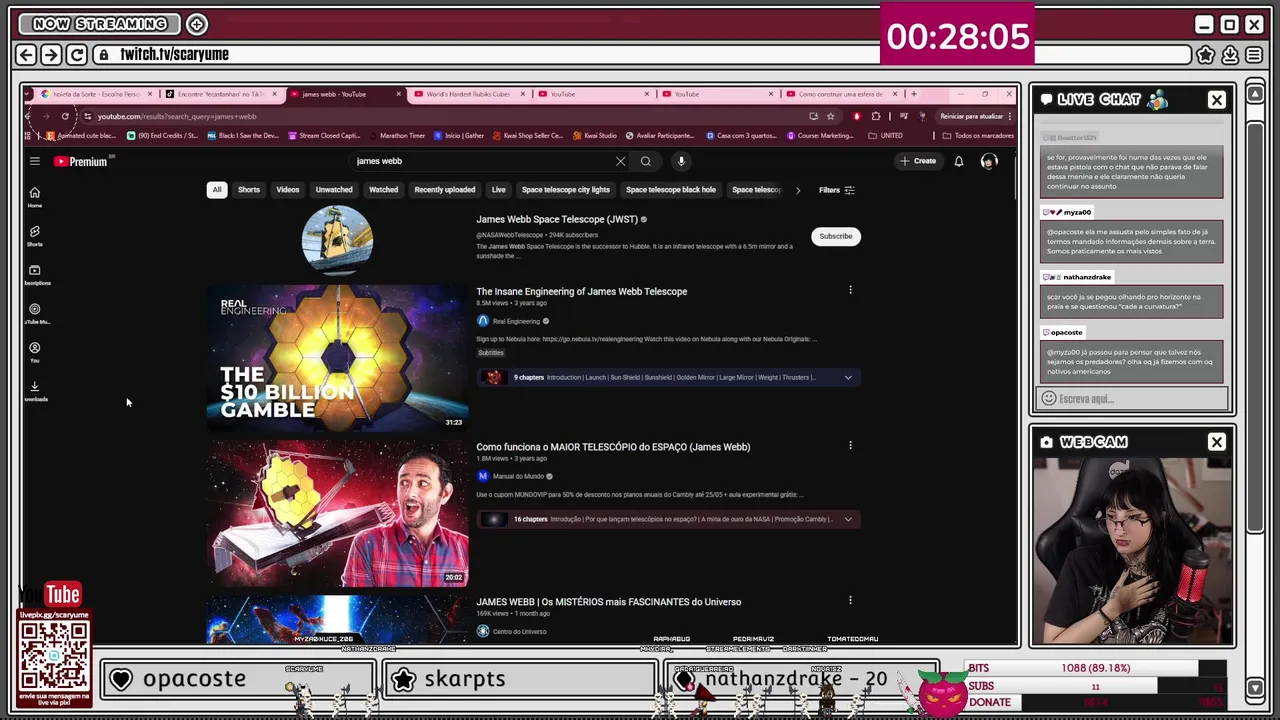
Task: Open YouTube guide hamburger menu
Action: [34, 161]
